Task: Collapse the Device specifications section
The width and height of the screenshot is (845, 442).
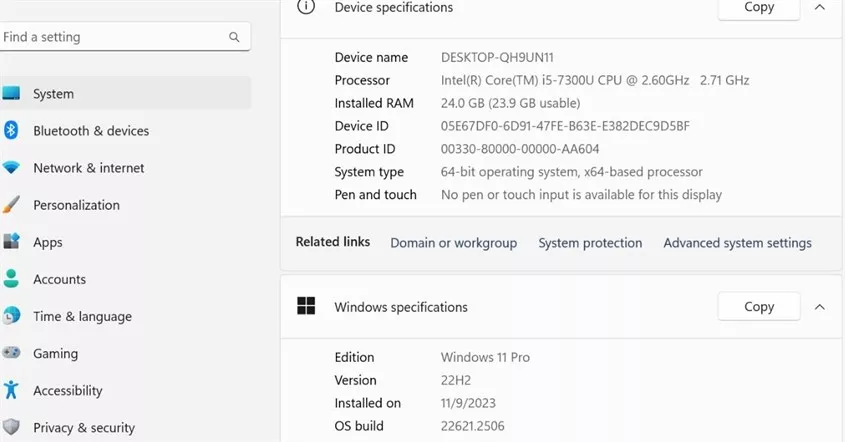Action: (x=820, y=7)
